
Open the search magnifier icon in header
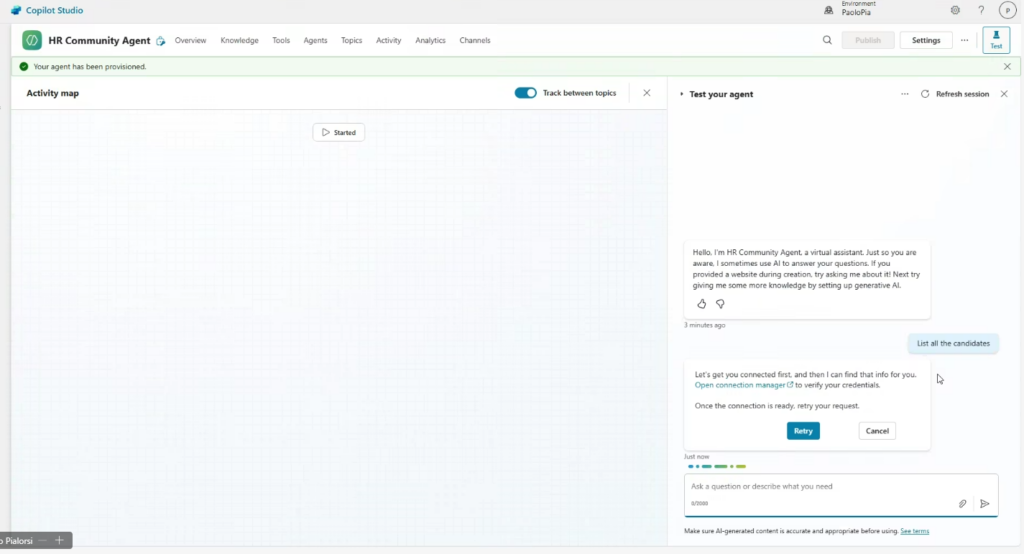click(827, 41)
